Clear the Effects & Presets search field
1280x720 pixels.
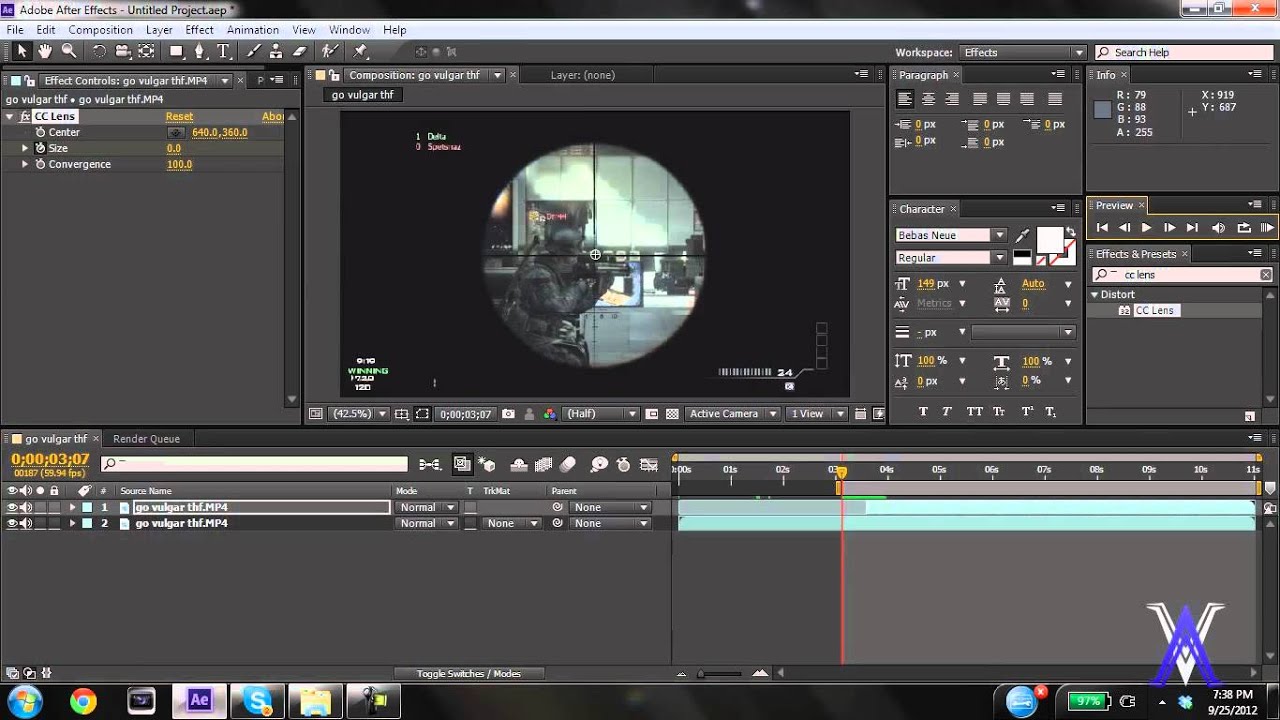pos(1266,274)
